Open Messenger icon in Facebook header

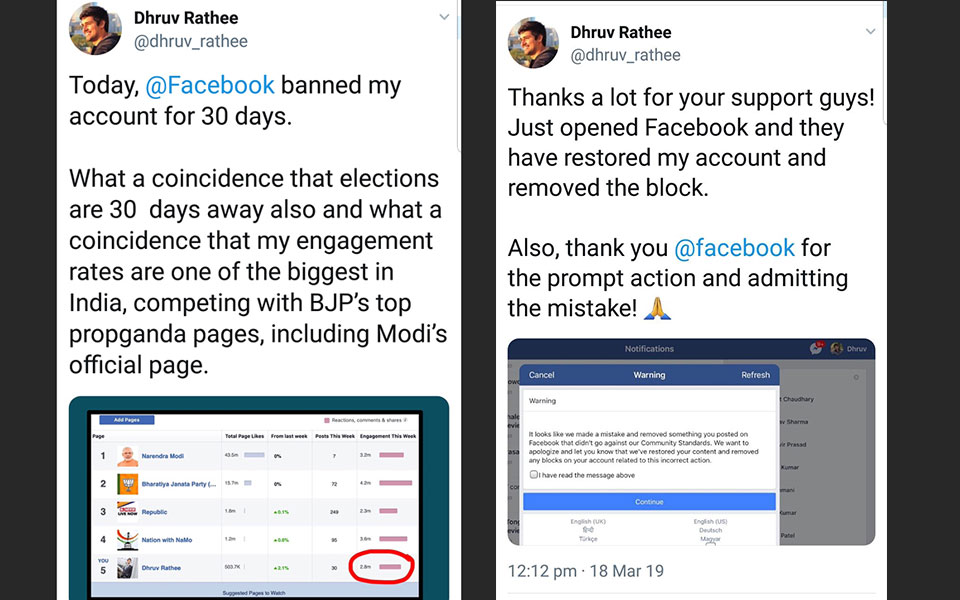point(816,349)
